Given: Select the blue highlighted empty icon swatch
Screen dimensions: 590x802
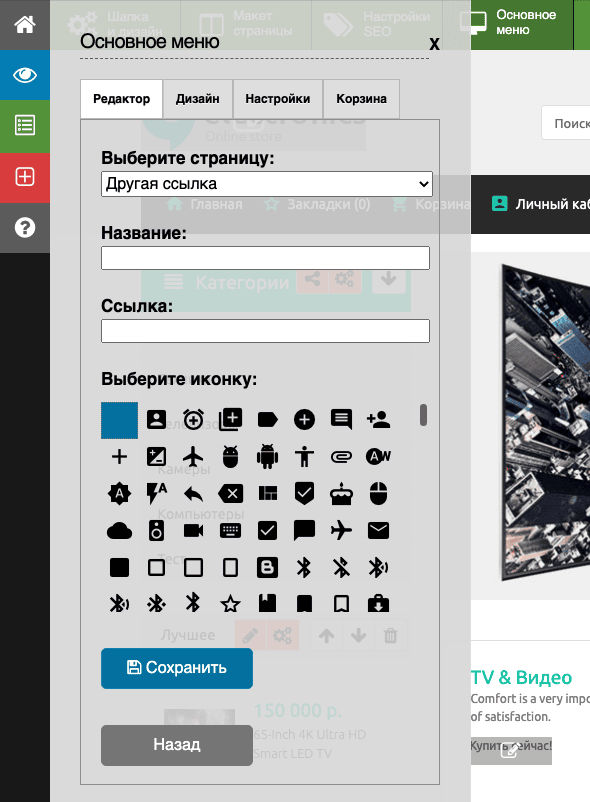Looking at the screenshot, I should (x=119, y=420).
